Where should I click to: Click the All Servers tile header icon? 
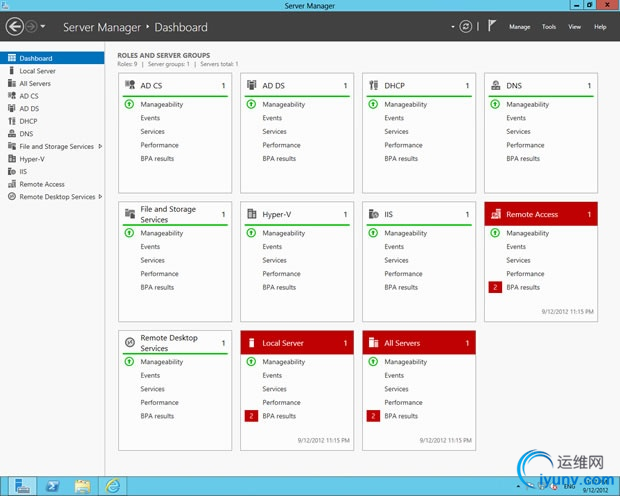(374, 343)
